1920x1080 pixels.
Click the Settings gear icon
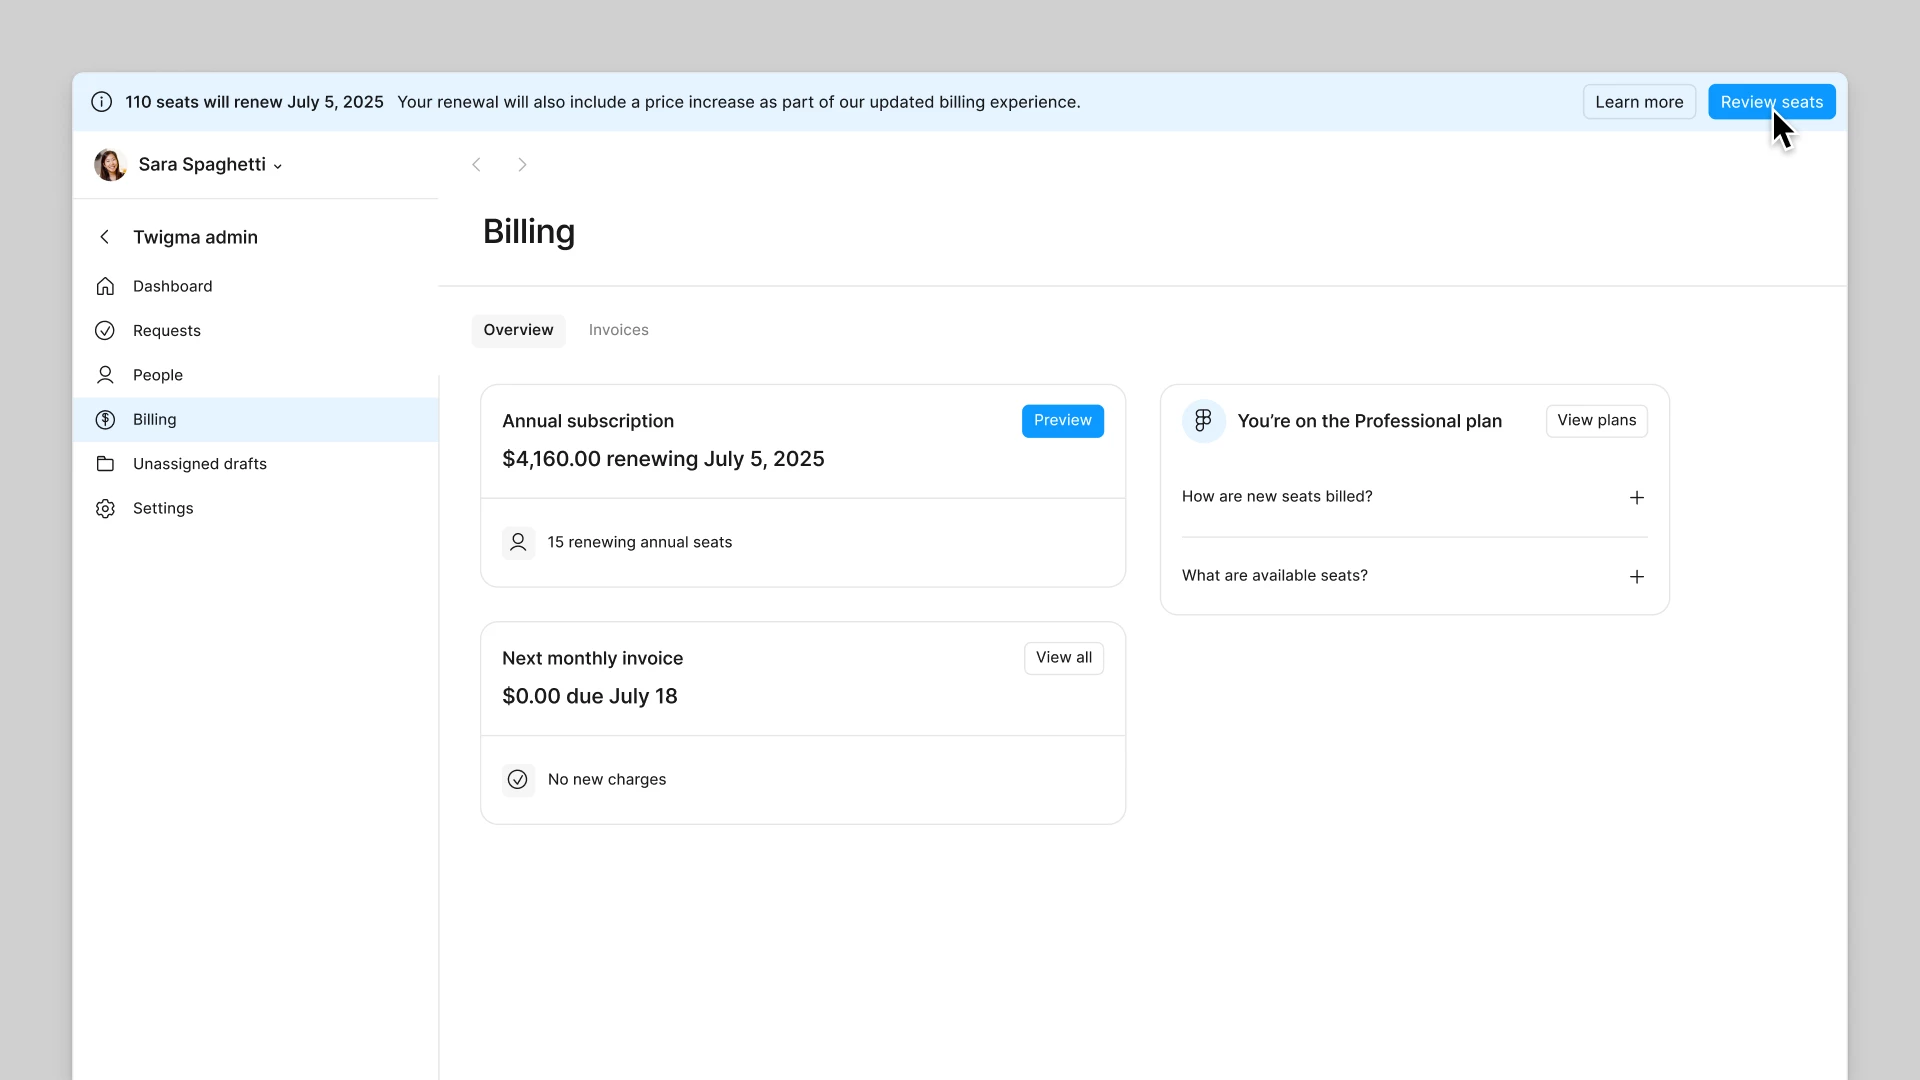tap(105, 509)
